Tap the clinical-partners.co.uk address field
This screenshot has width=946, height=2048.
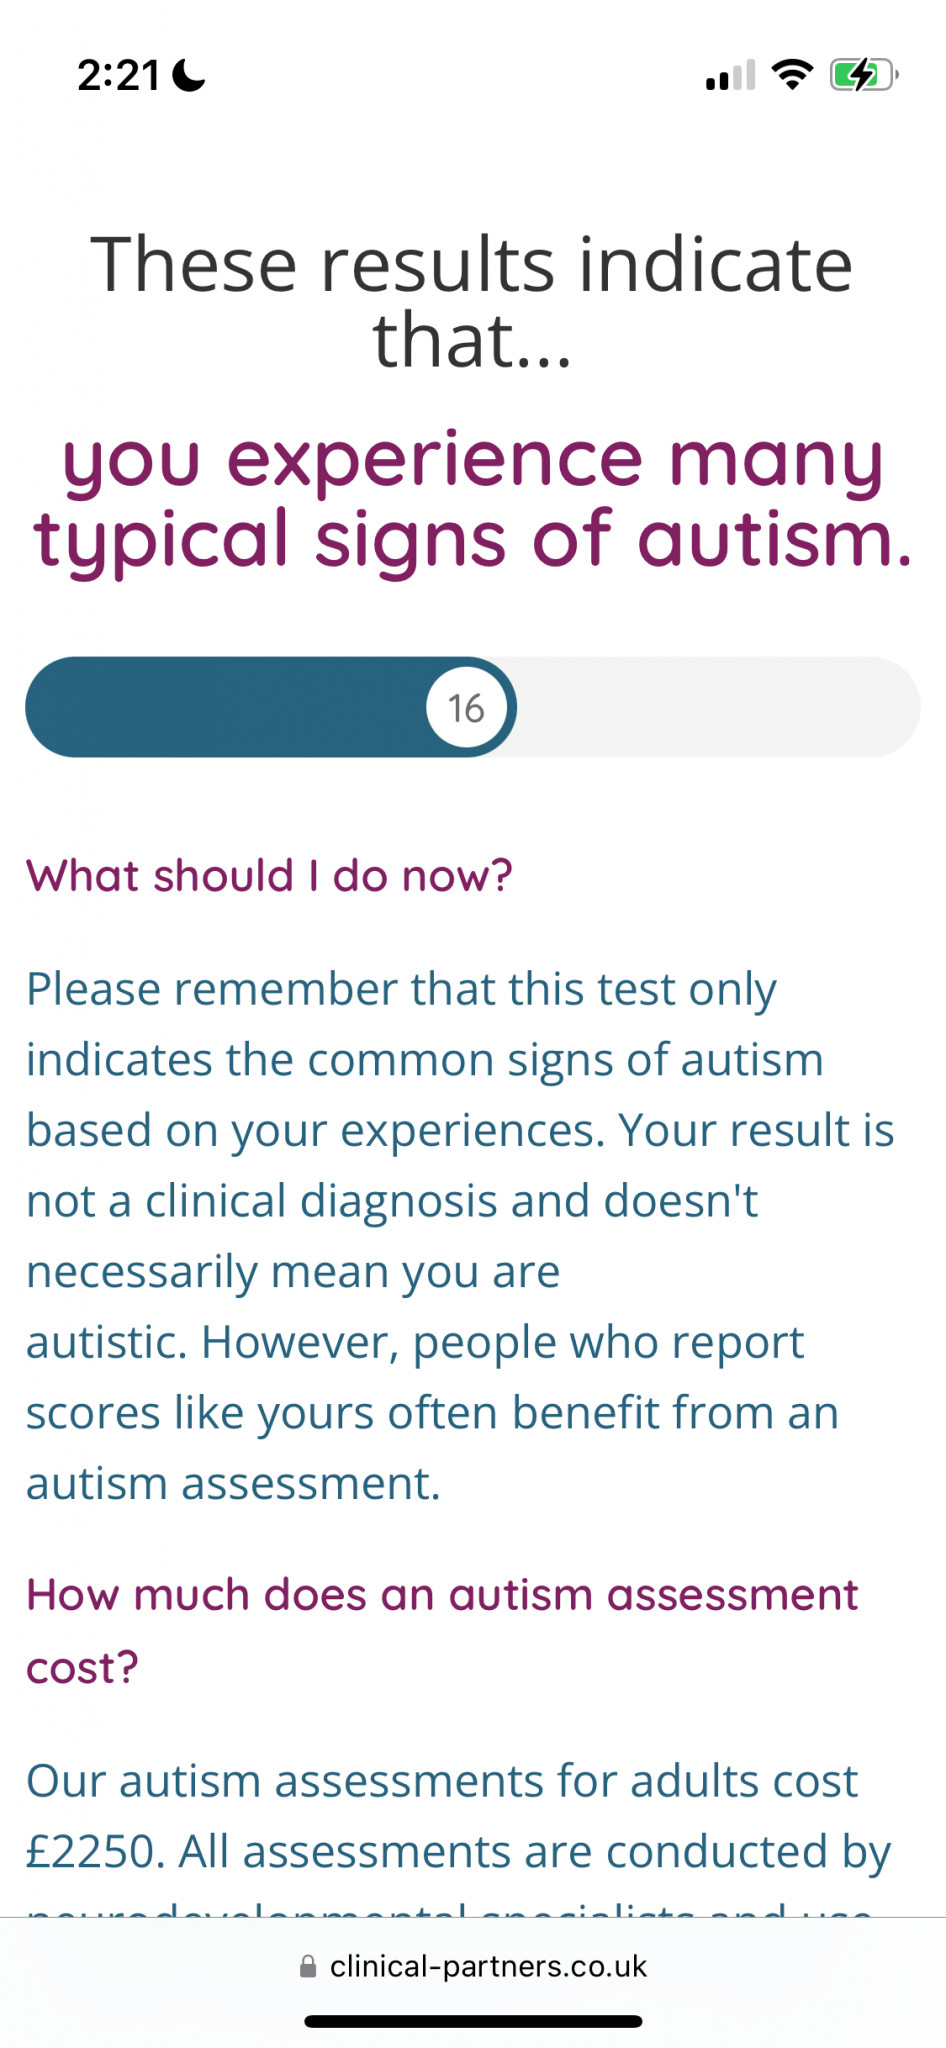click(488, 1967)
